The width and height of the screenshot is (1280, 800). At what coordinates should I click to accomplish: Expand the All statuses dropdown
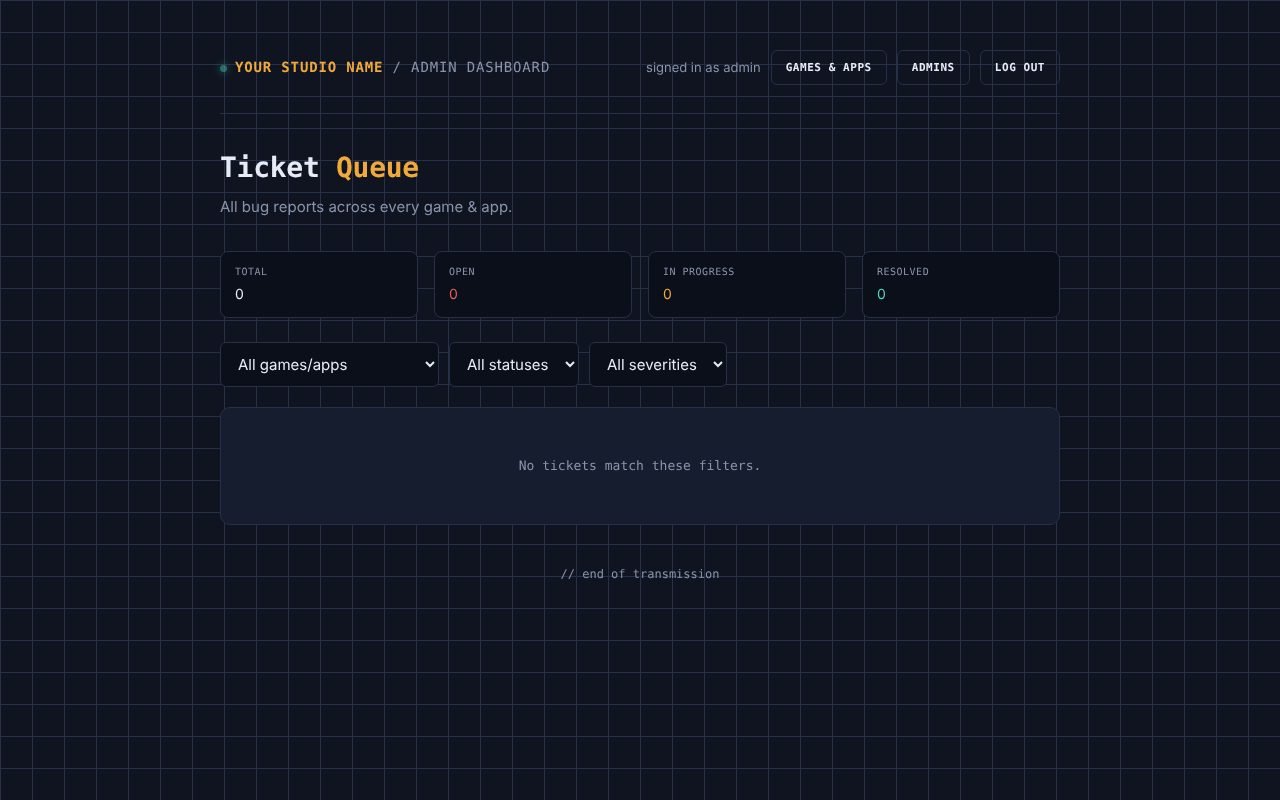coord(514,365)
